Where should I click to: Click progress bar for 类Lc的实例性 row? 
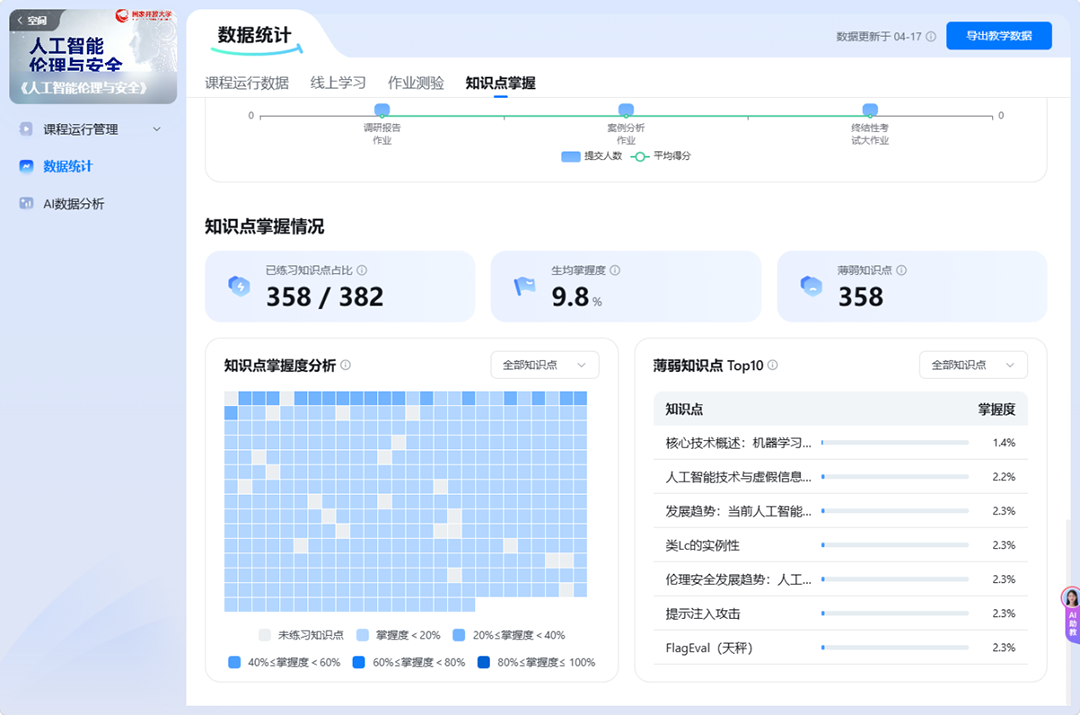(895, 545)
